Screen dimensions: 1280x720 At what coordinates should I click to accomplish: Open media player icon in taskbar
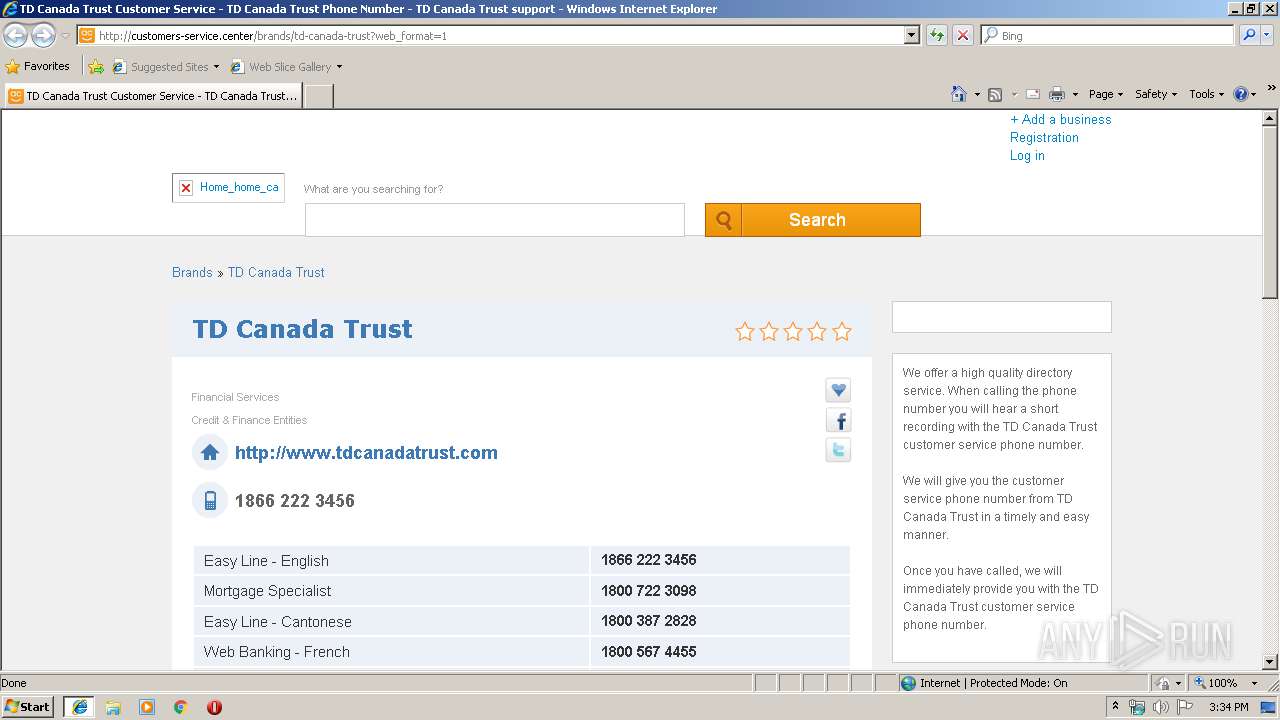coord(147,707)
